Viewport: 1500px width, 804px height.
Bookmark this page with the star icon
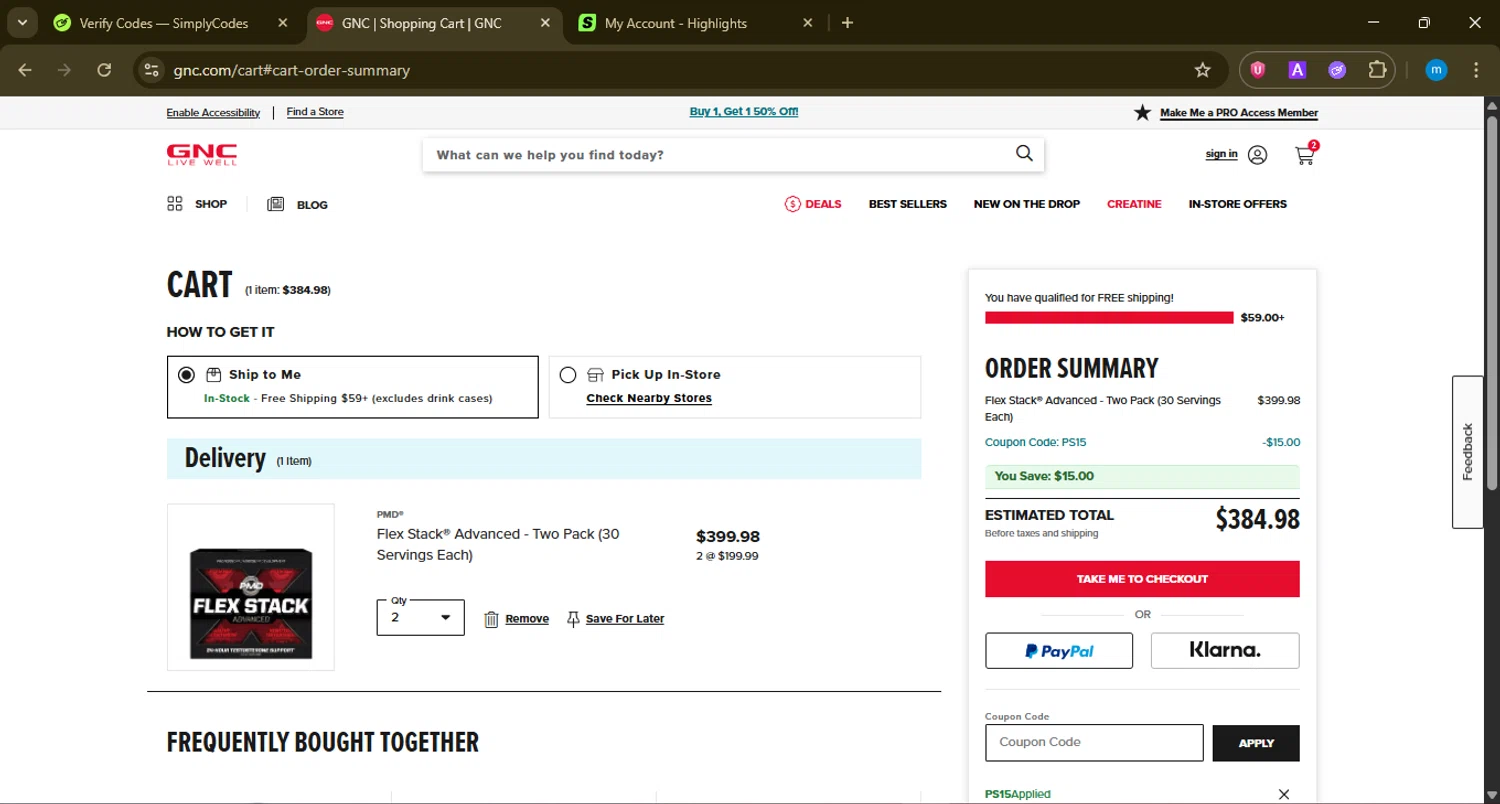click(1203, 70)
